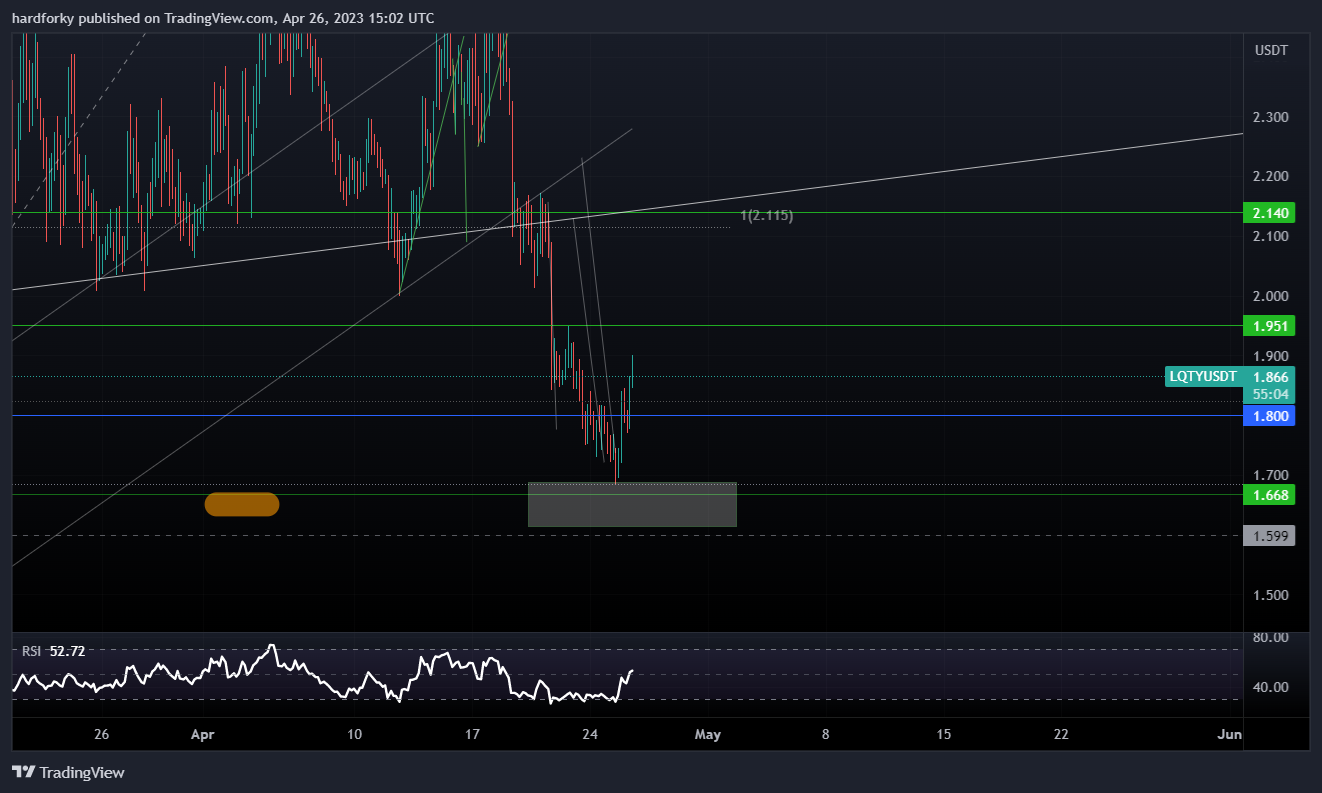The width and height of the screenshot is (1322, 793).
Task: Click the blue 1.800 price label
Action: (x=1268, y=416)
